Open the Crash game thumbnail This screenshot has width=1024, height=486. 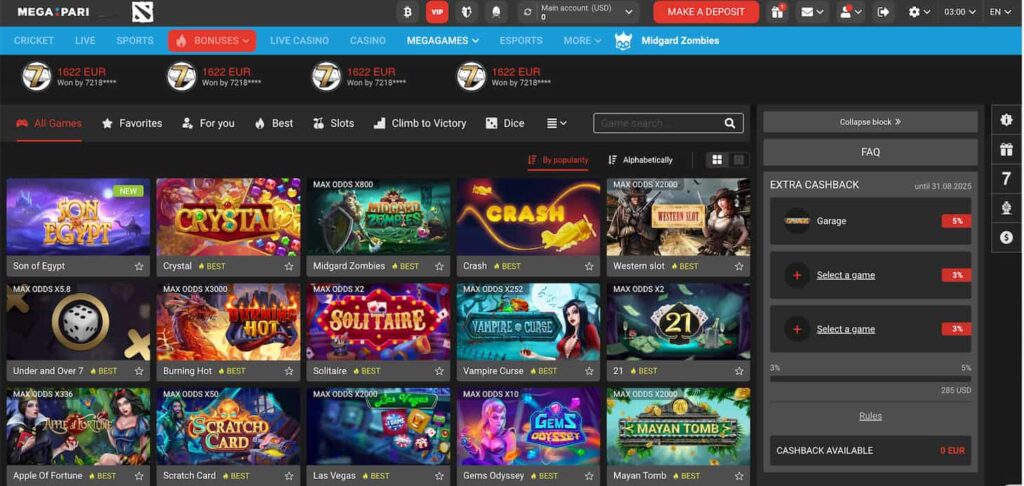(528, 217)
